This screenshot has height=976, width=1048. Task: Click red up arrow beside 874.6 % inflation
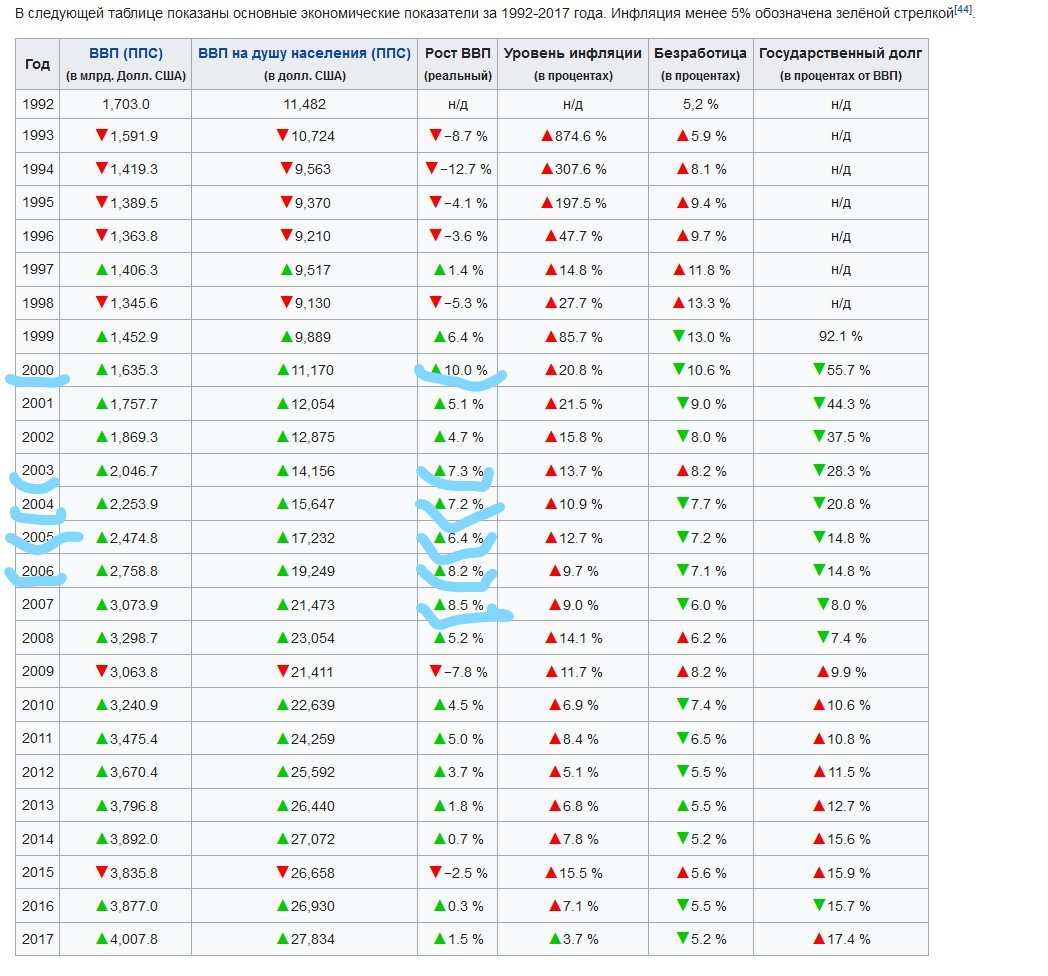click(547, 136)
